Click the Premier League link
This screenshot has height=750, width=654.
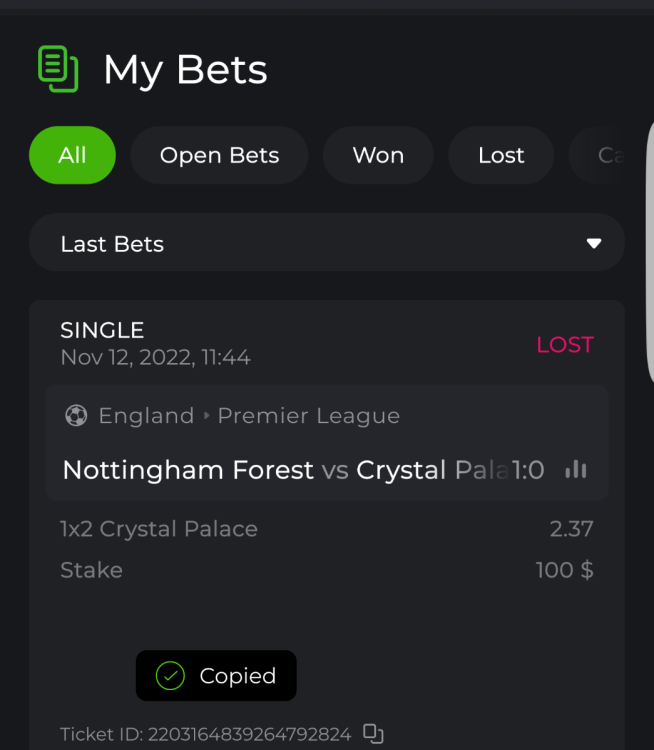[309, 416]
